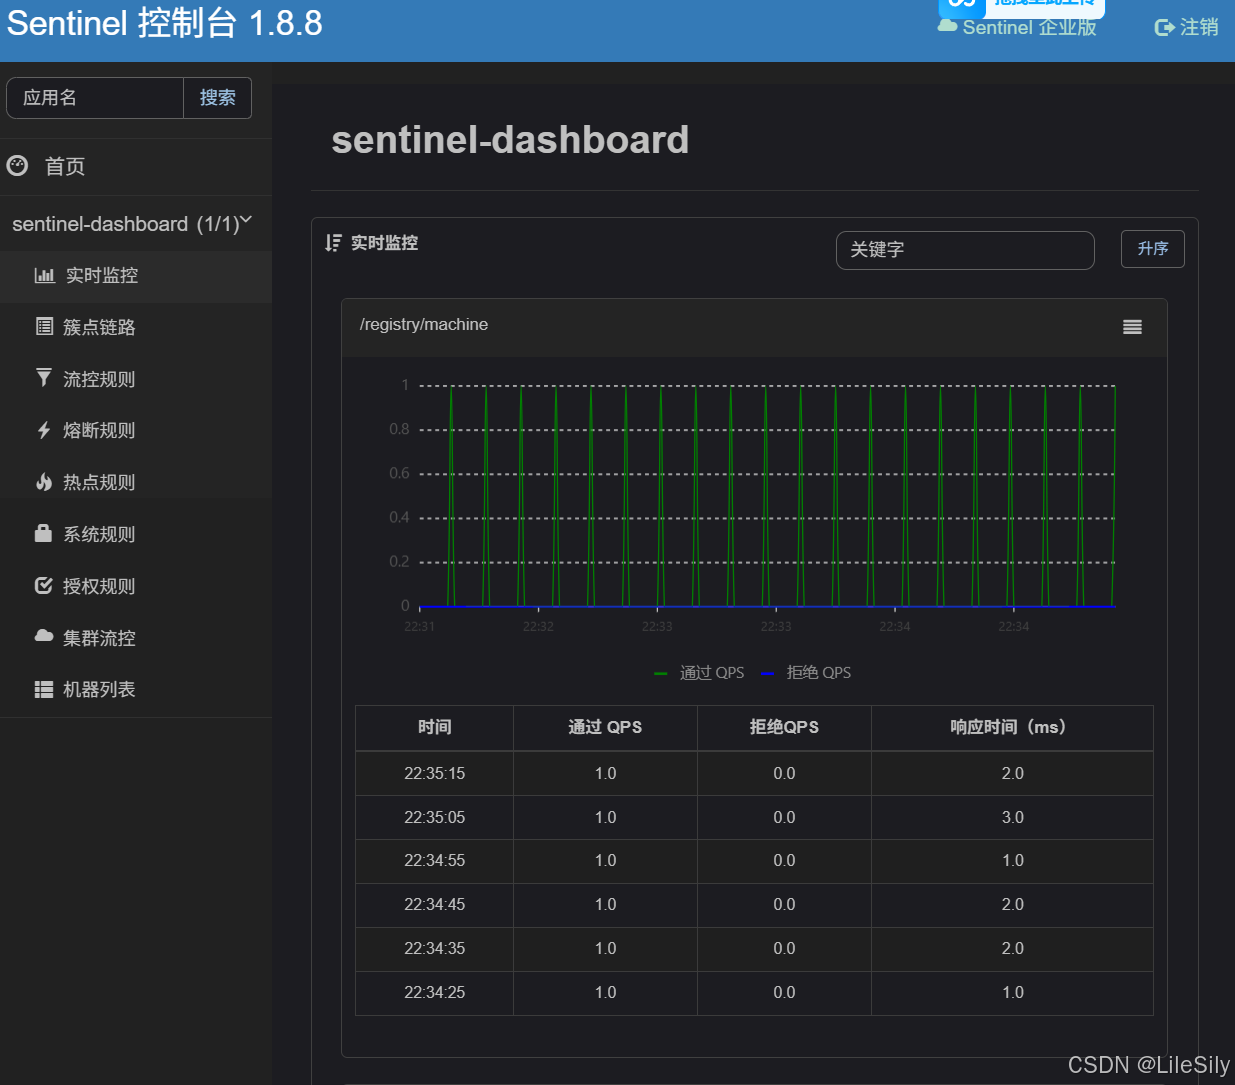Click the lock icon for 系统规则
The width and height of the screenshot is (1235, 1085).
[43, 533]
